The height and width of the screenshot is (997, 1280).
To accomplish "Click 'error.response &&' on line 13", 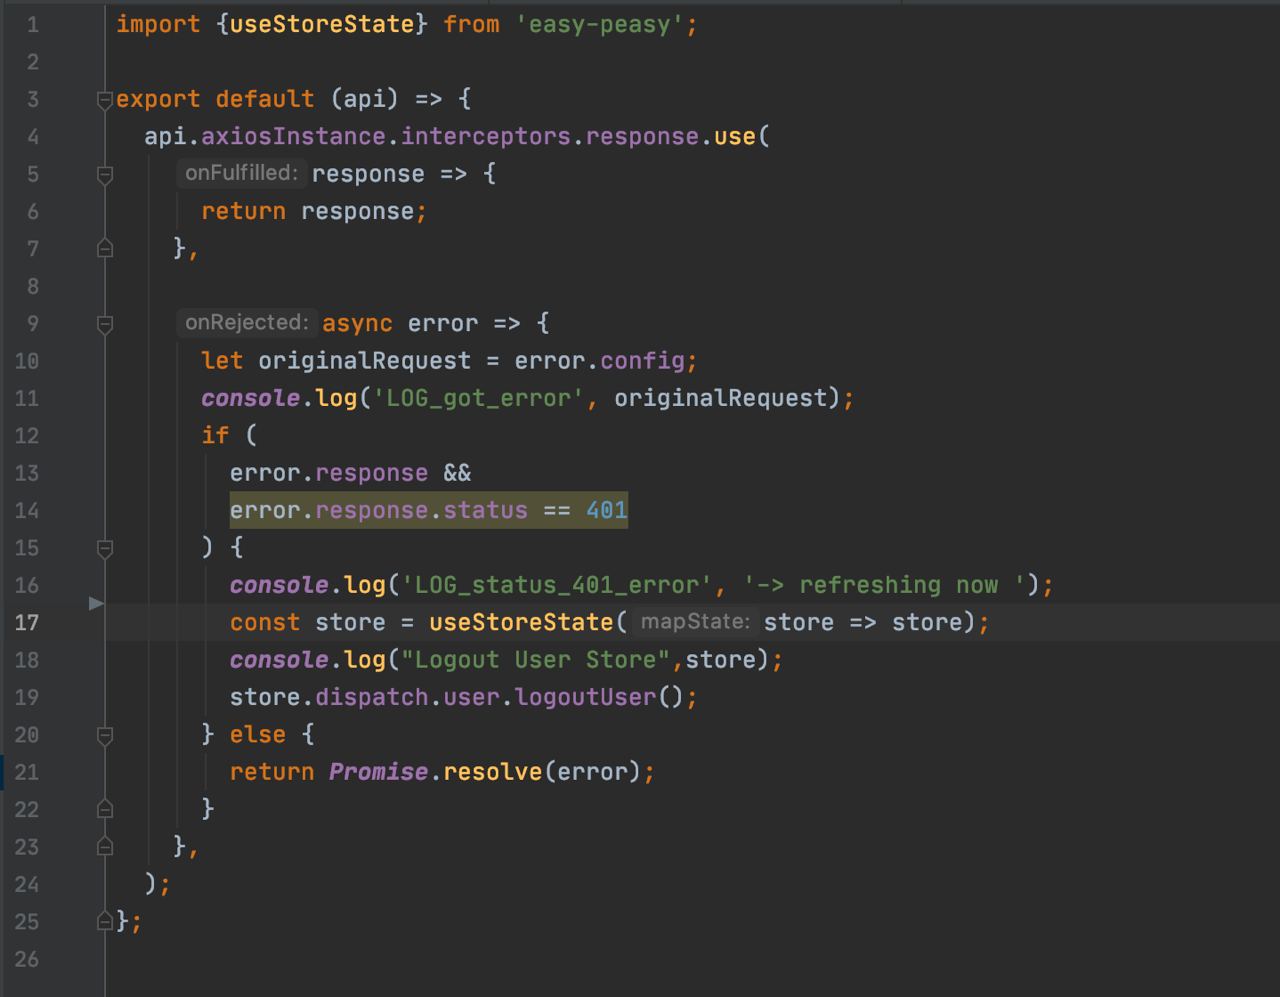I will pos(350,472).
